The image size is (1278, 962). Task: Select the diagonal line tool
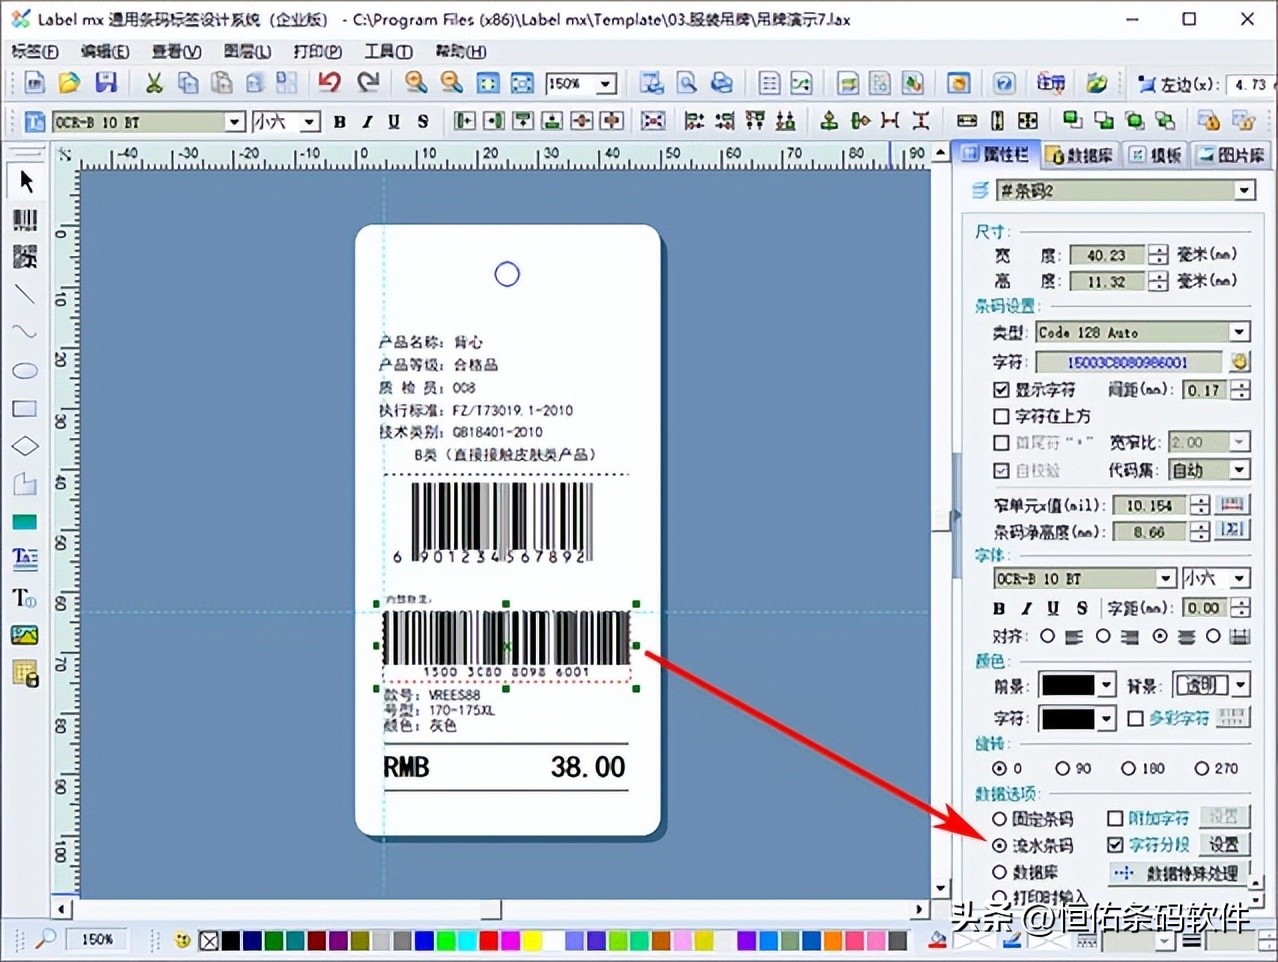pos(25,295)
